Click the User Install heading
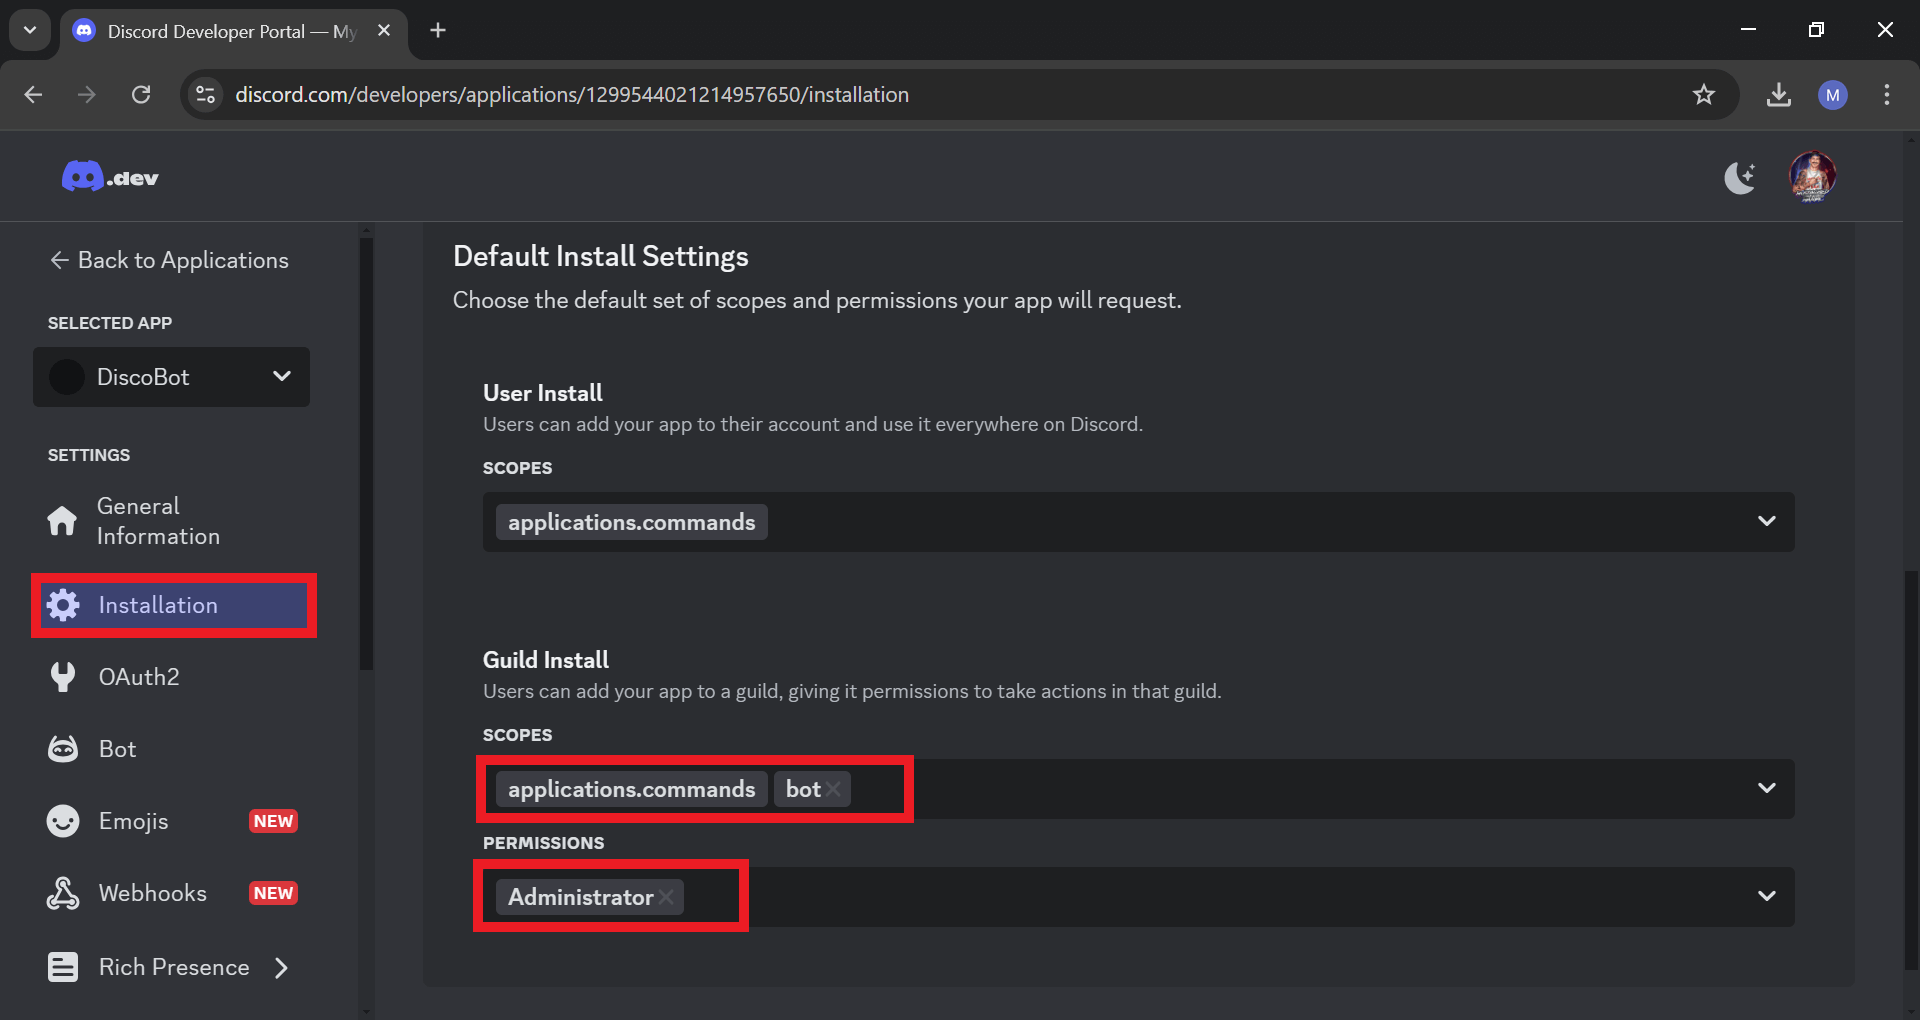The width and height of the screenshot is (1920, 1020). pyautogui.click(x=543, y=393)
